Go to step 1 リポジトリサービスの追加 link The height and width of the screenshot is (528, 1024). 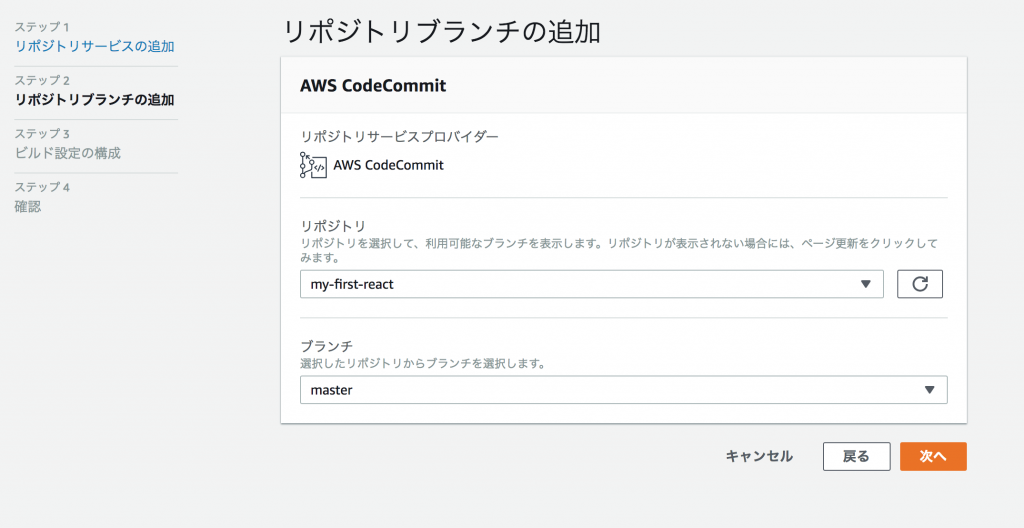tap(95, 47)
